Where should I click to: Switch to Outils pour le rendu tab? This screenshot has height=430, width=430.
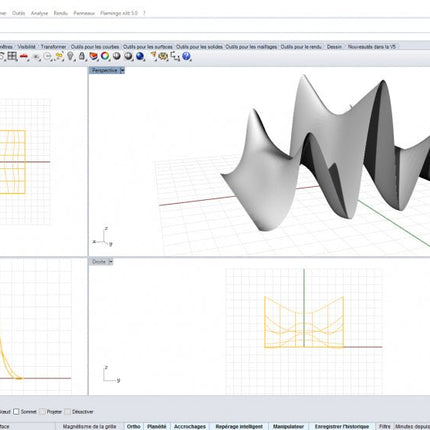301,47
